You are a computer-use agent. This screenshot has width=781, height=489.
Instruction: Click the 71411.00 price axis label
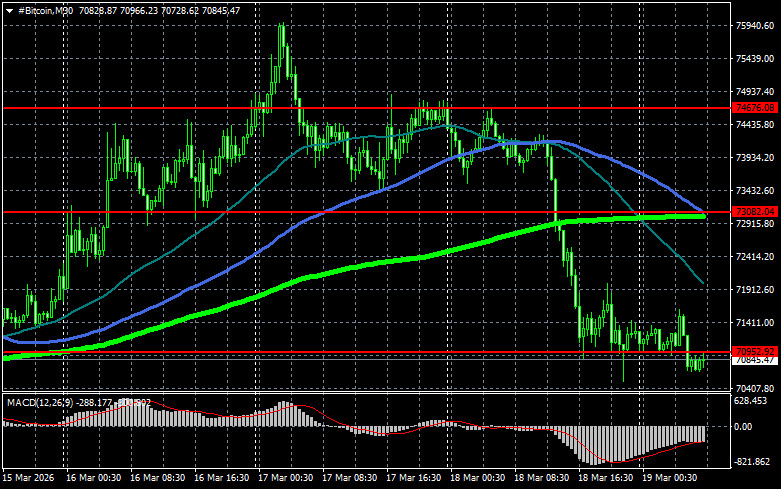[755, 323]
